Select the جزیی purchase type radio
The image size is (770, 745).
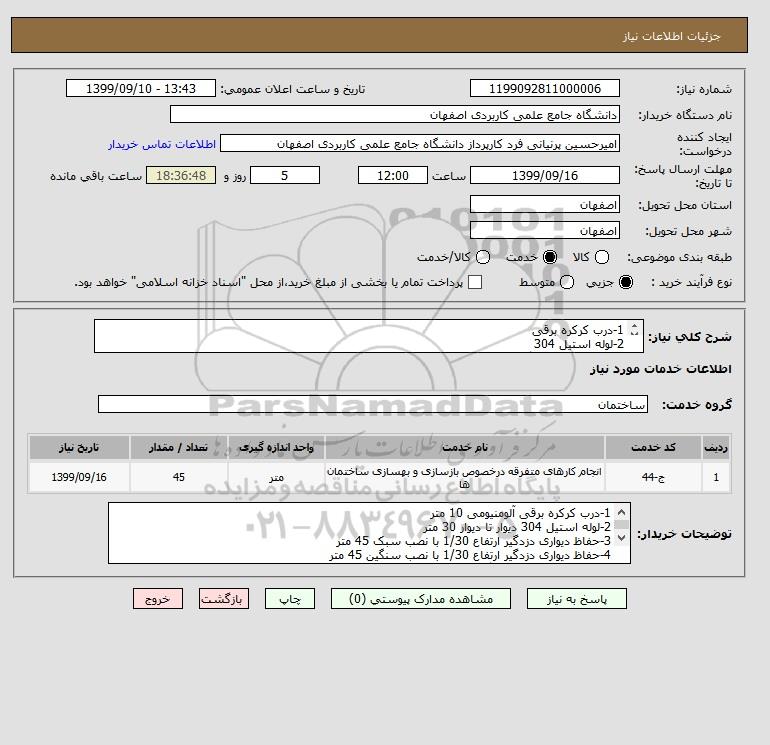(x=626, y=282)
